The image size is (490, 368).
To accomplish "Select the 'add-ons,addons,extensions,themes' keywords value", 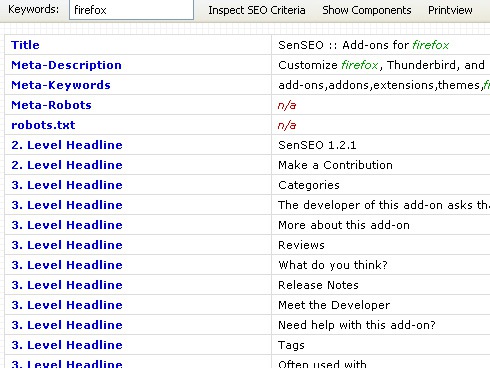I will pyautogui.click(x=384, y=85).
